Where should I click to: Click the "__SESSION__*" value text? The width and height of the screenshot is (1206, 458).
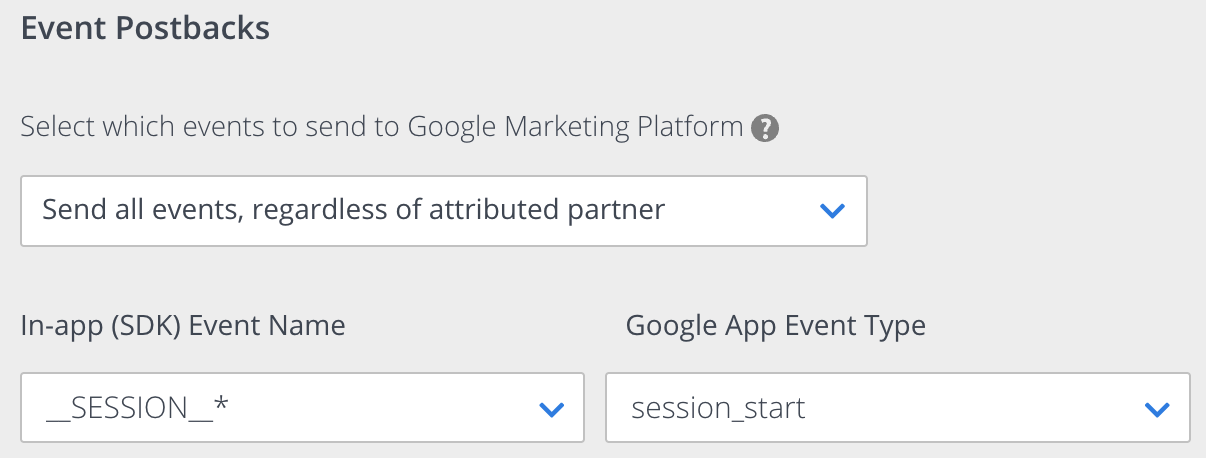click(139, 409)
